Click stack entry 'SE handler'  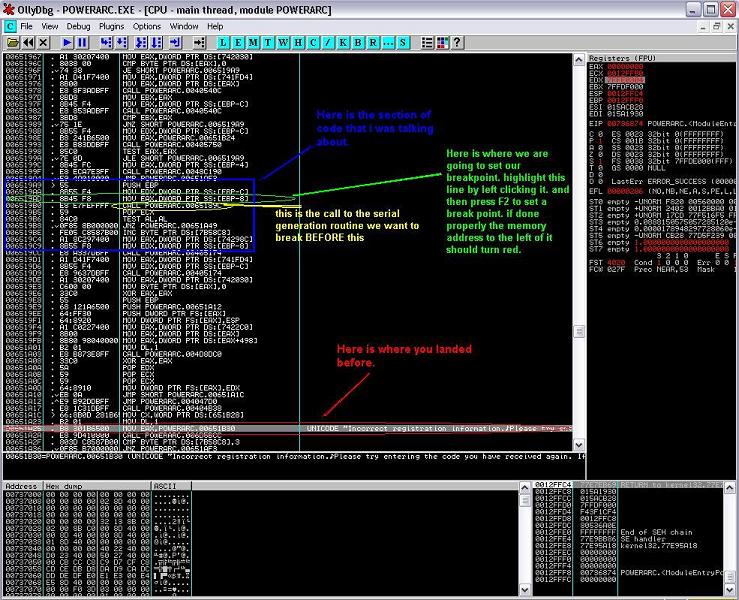[x=643, y=539]
